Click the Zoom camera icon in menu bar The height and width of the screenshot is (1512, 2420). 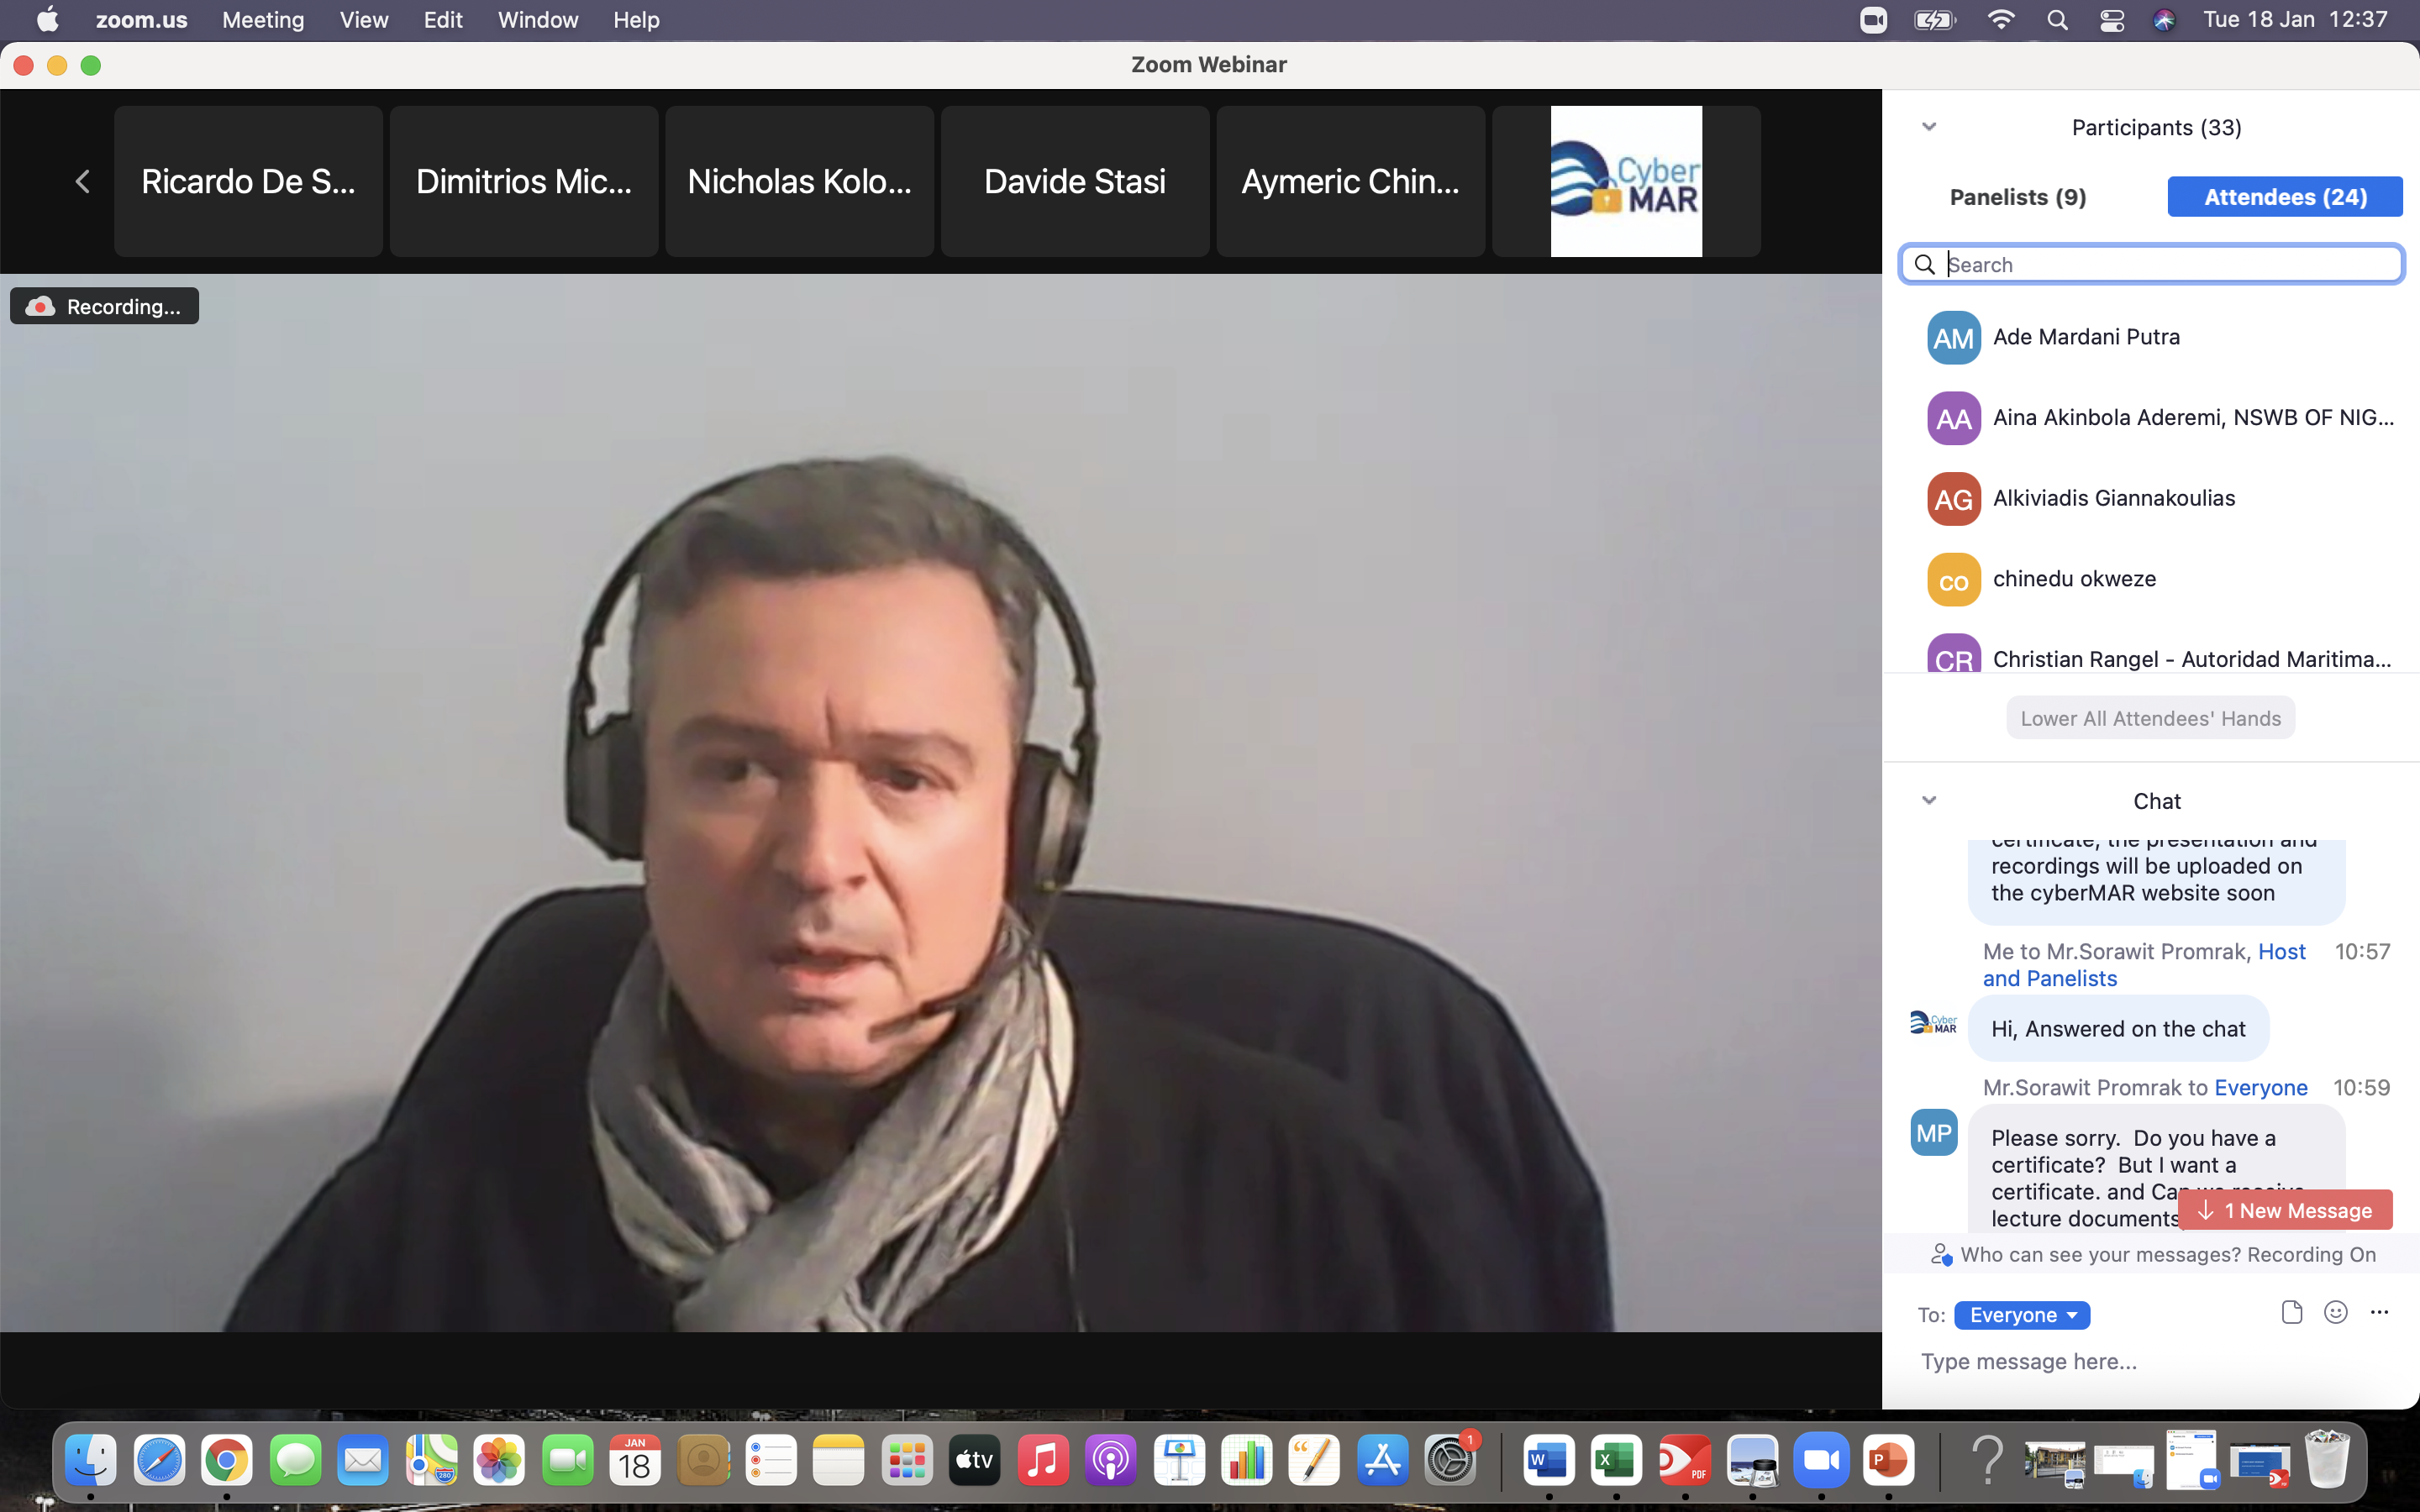(1873, 20)
